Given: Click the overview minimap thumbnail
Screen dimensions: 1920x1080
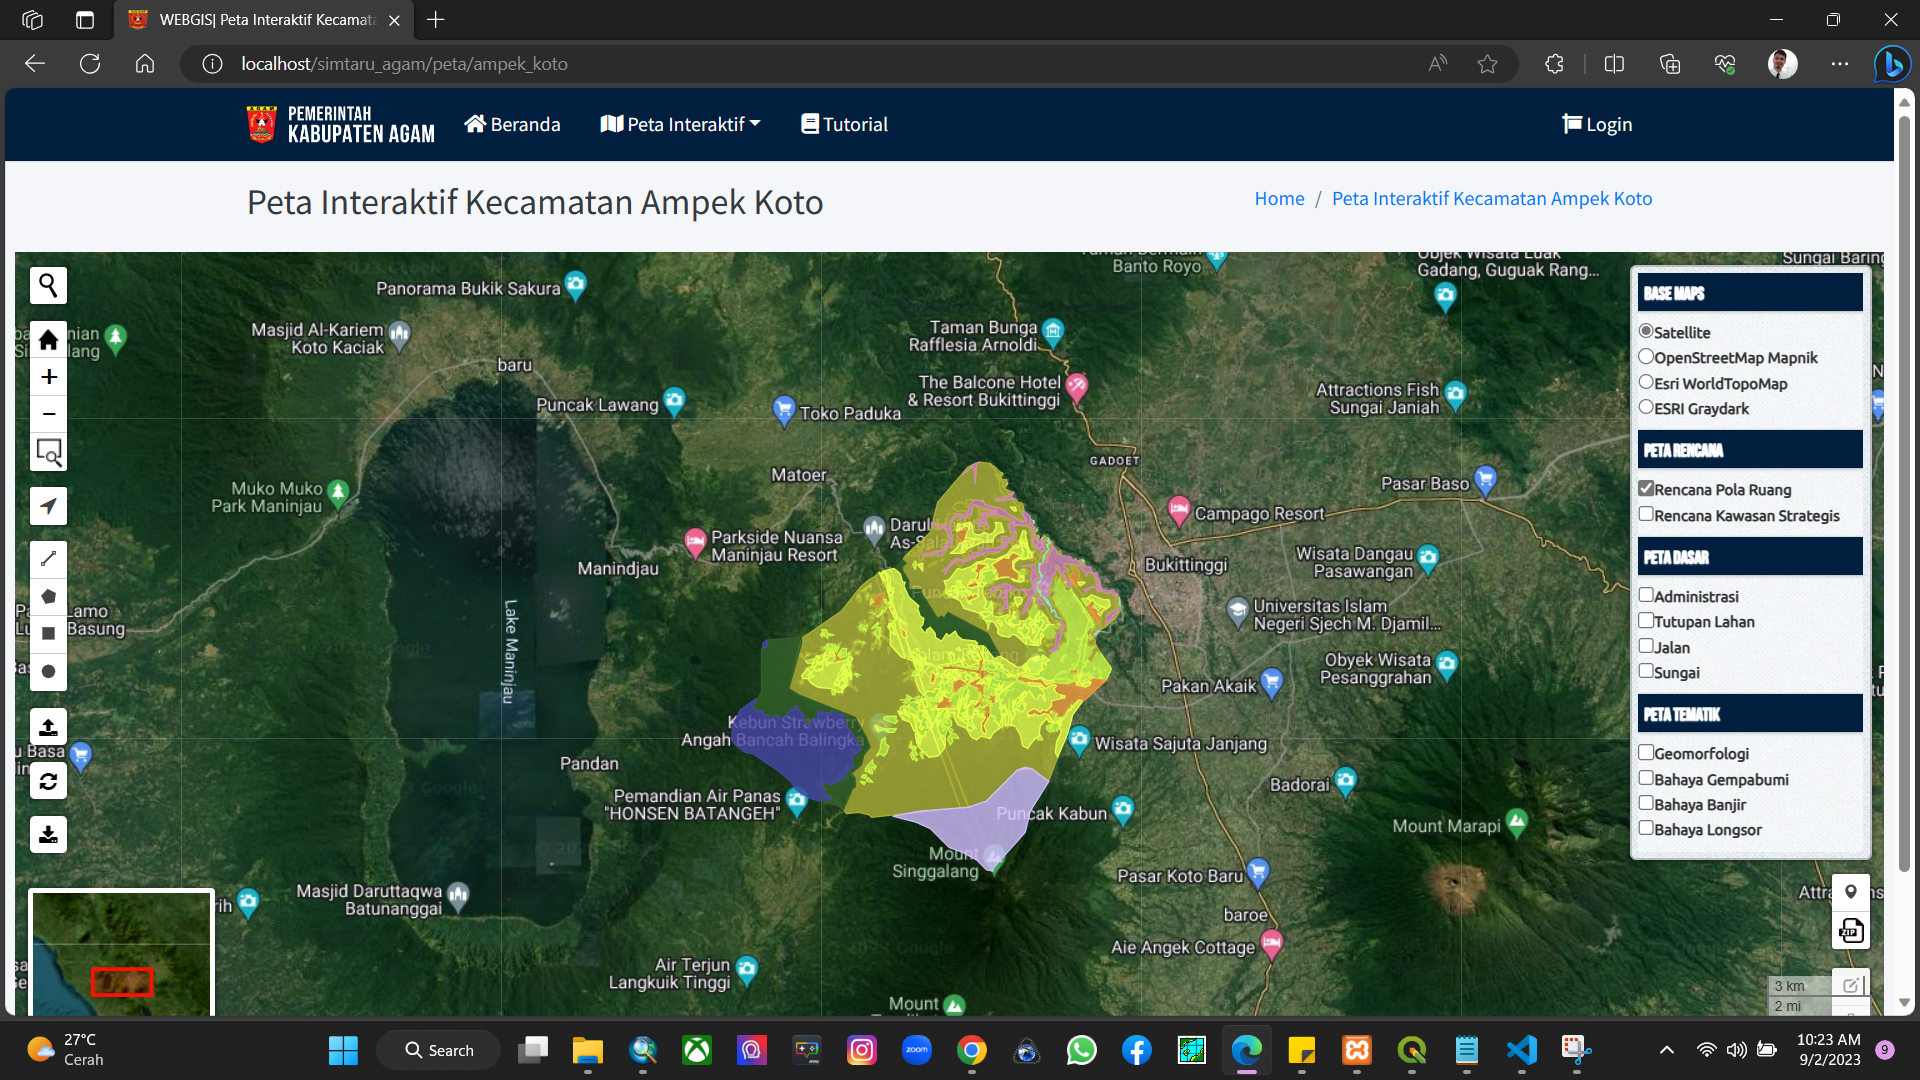Looking at the screenshot, I should tap(121, 953).
